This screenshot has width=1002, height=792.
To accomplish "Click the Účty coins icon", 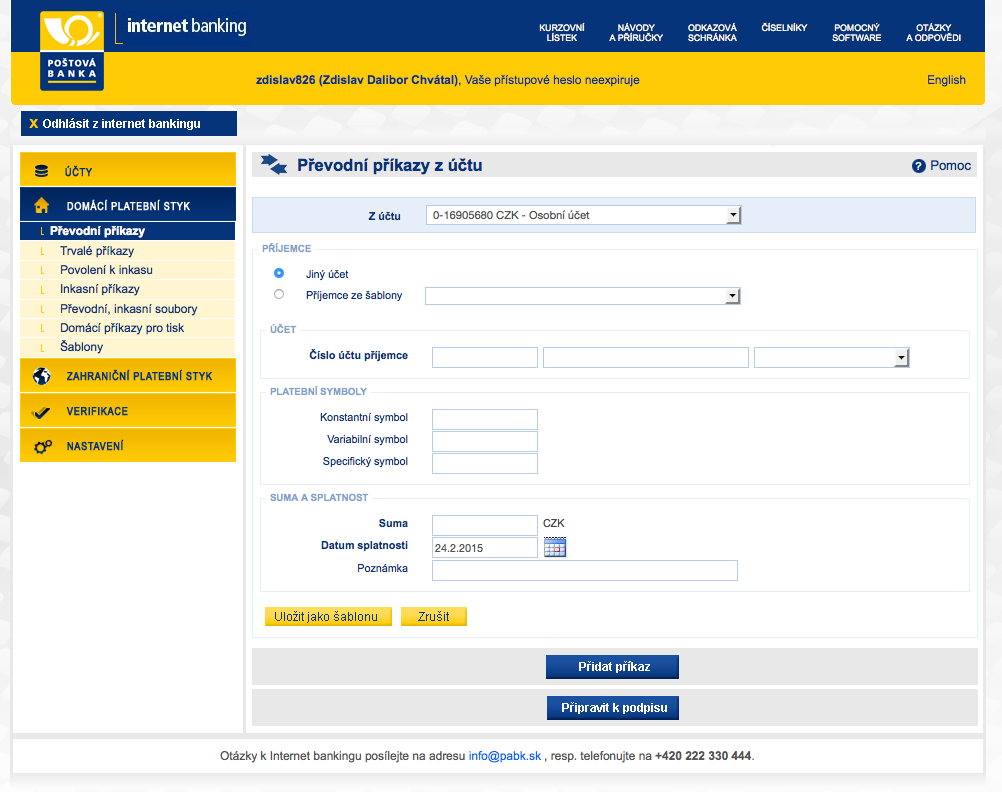I will pyautogui.click(x=42, y=171).
